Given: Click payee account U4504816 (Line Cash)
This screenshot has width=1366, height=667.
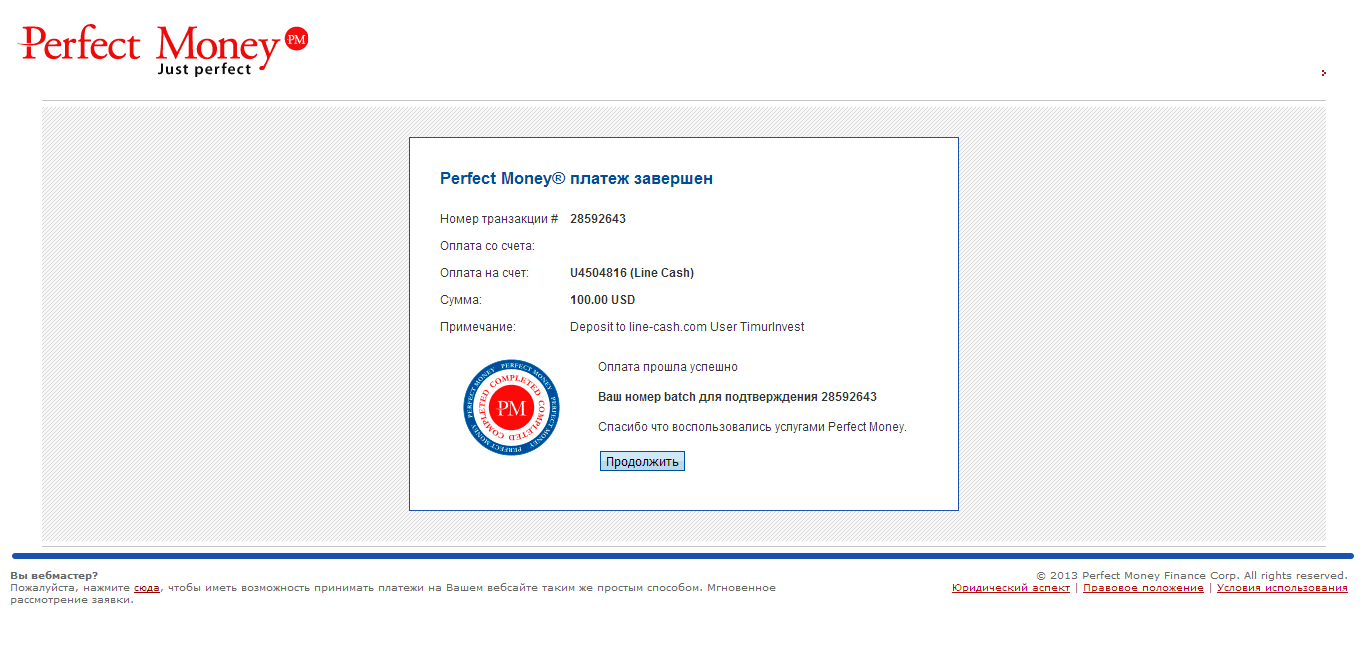Looking at the screenshot, I should tap(631, 273).
